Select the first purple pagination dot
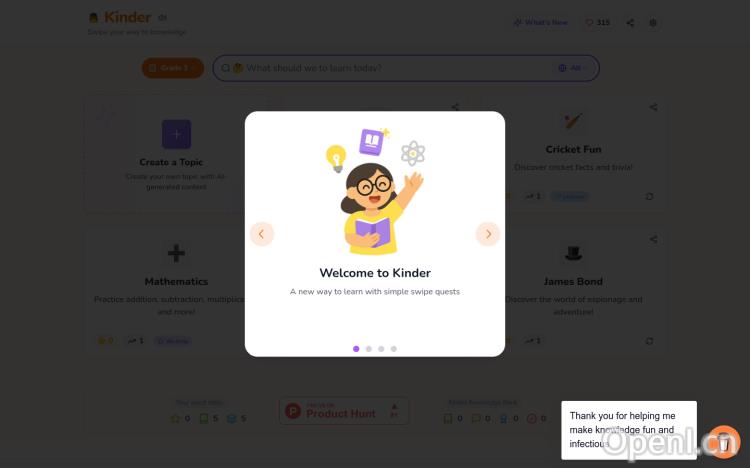This screenshot has height=468, width=750. pyautogui.click(x=356, y=349)
